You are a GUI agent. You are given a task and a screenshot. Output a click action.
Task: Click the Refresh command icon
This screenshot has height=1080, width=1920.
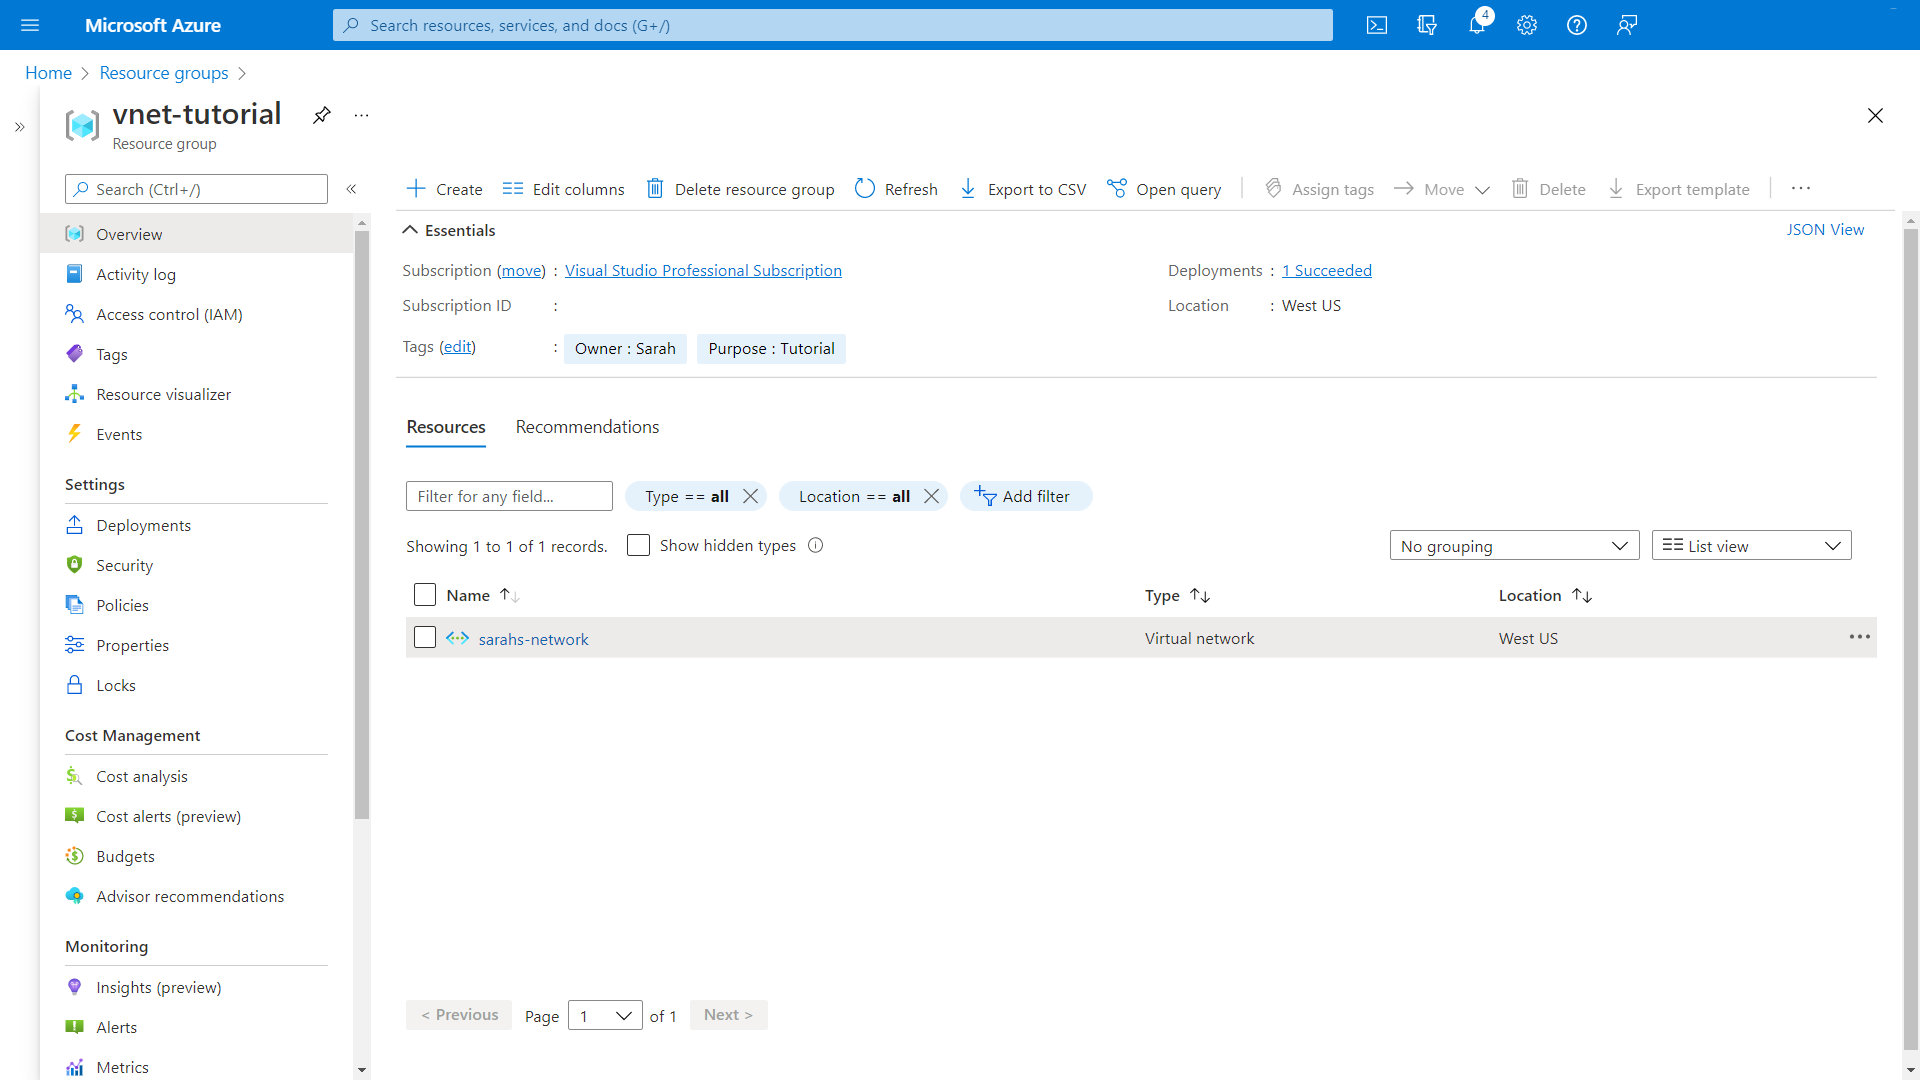(x=864, y=188)
